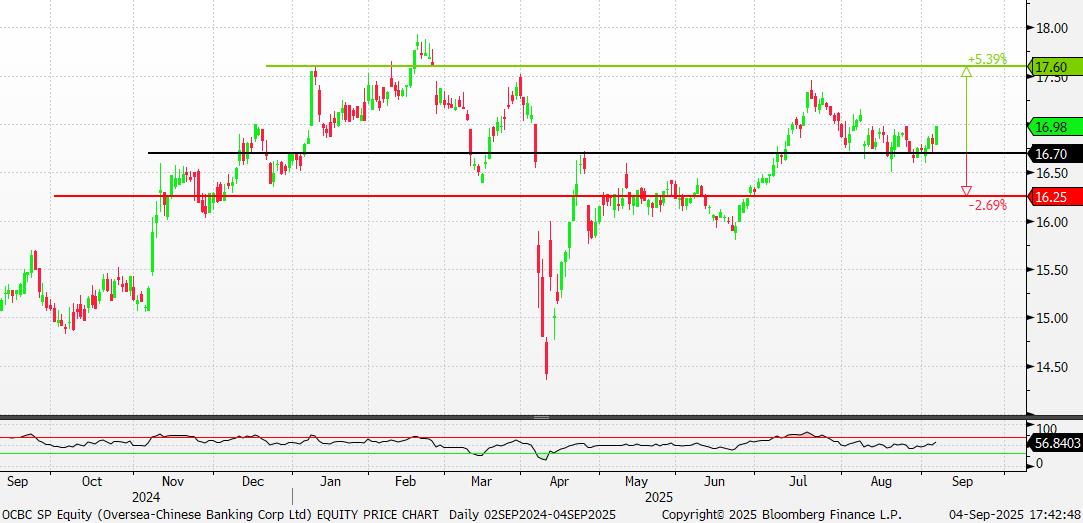1083x523 pixels.
Task: Click the 2024 year label
Action: pyautogui.click(x=146, y=497)
